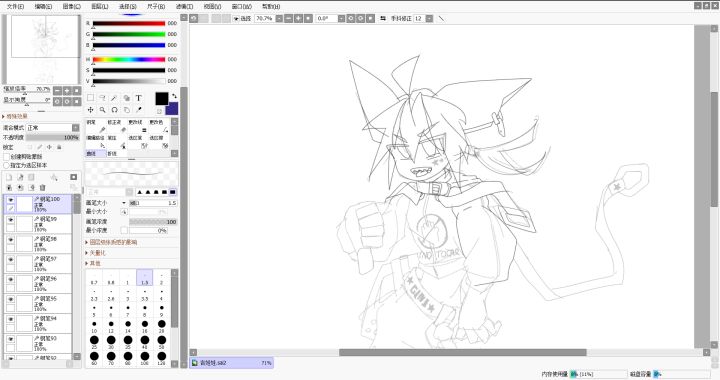Click the black foreground color swatch
720x380 pixels.
(162, 99)
